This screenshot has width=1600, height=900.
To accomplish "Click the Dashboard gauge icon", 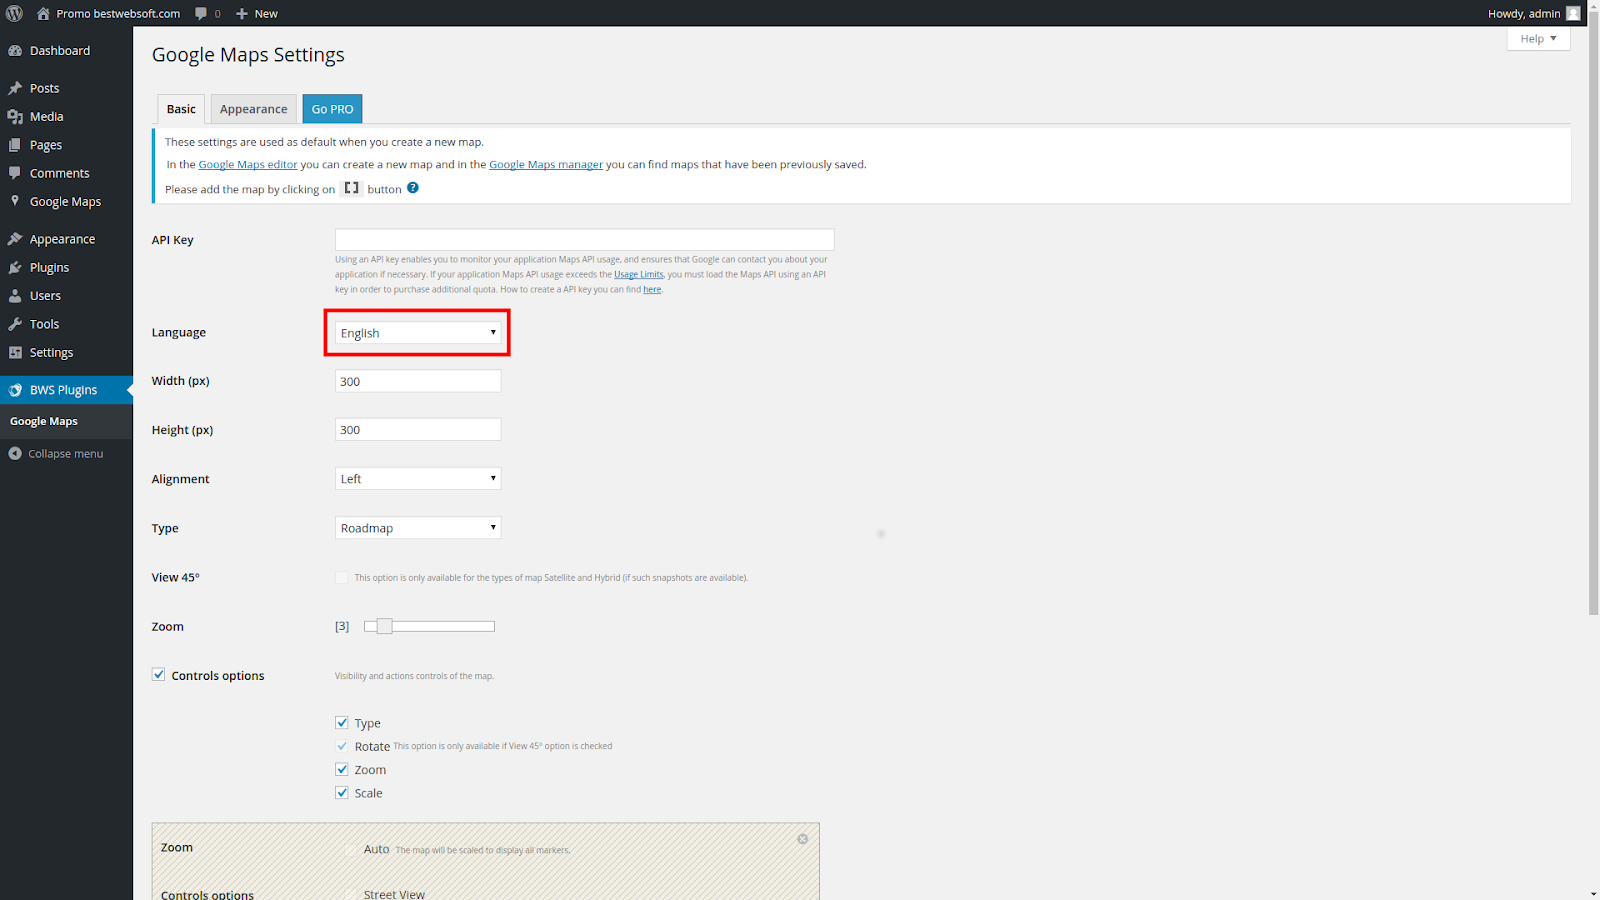I will [x=15, y=50].
